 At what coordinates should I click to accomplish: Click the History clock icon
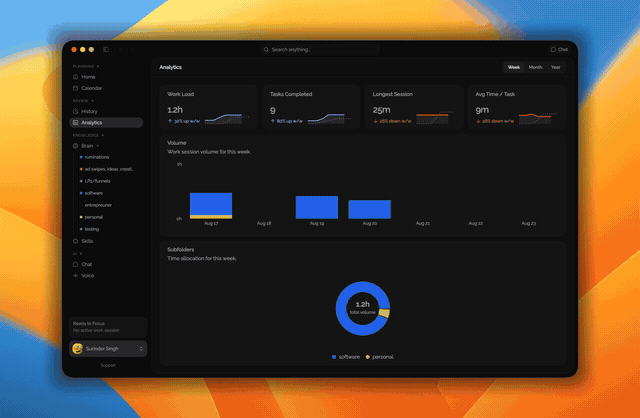click(76, 111)
